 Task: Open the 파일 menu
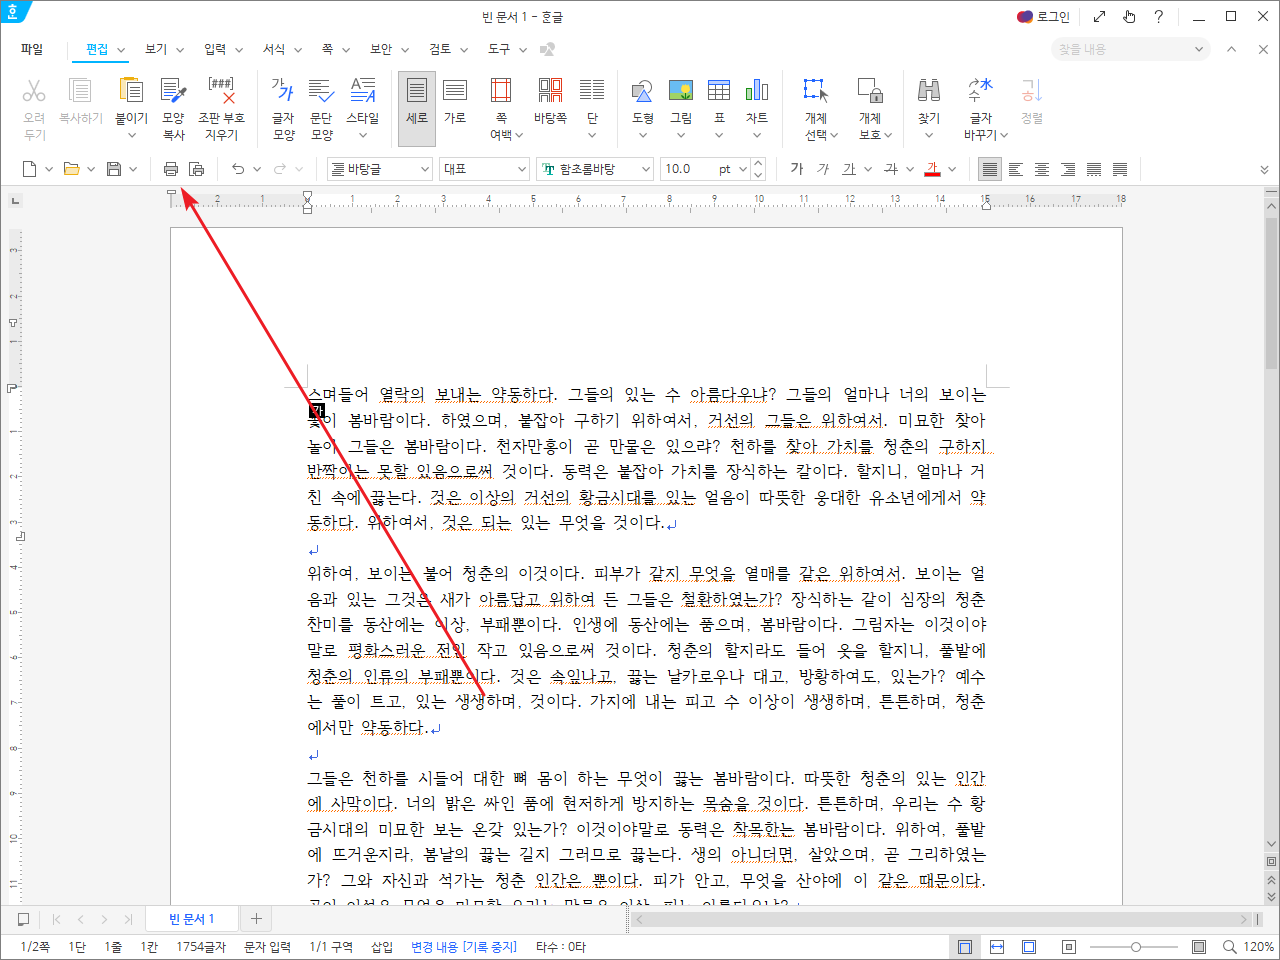click(32, 49)
